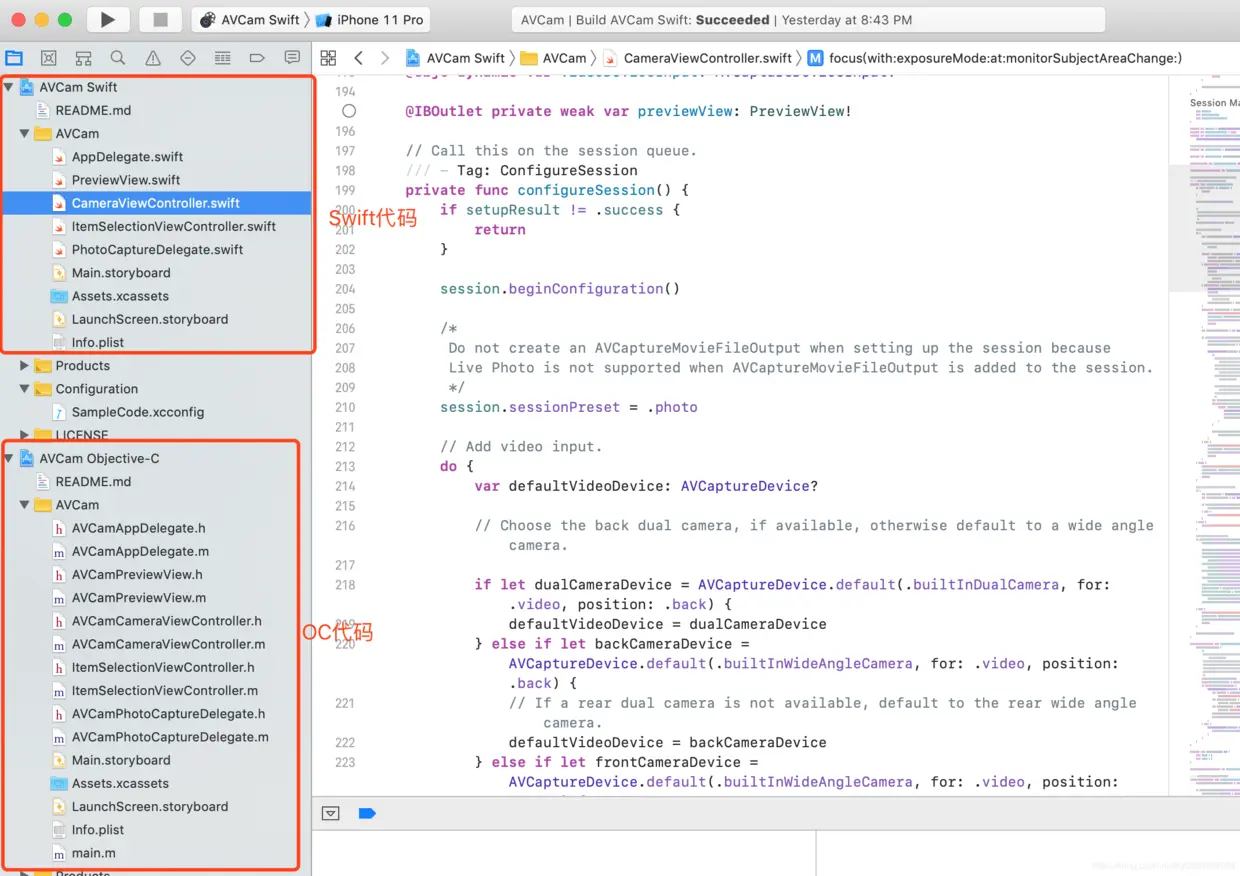Open AVCamCameraViewController.h
Screen dimensions: 1240x876
click(166, 621)
